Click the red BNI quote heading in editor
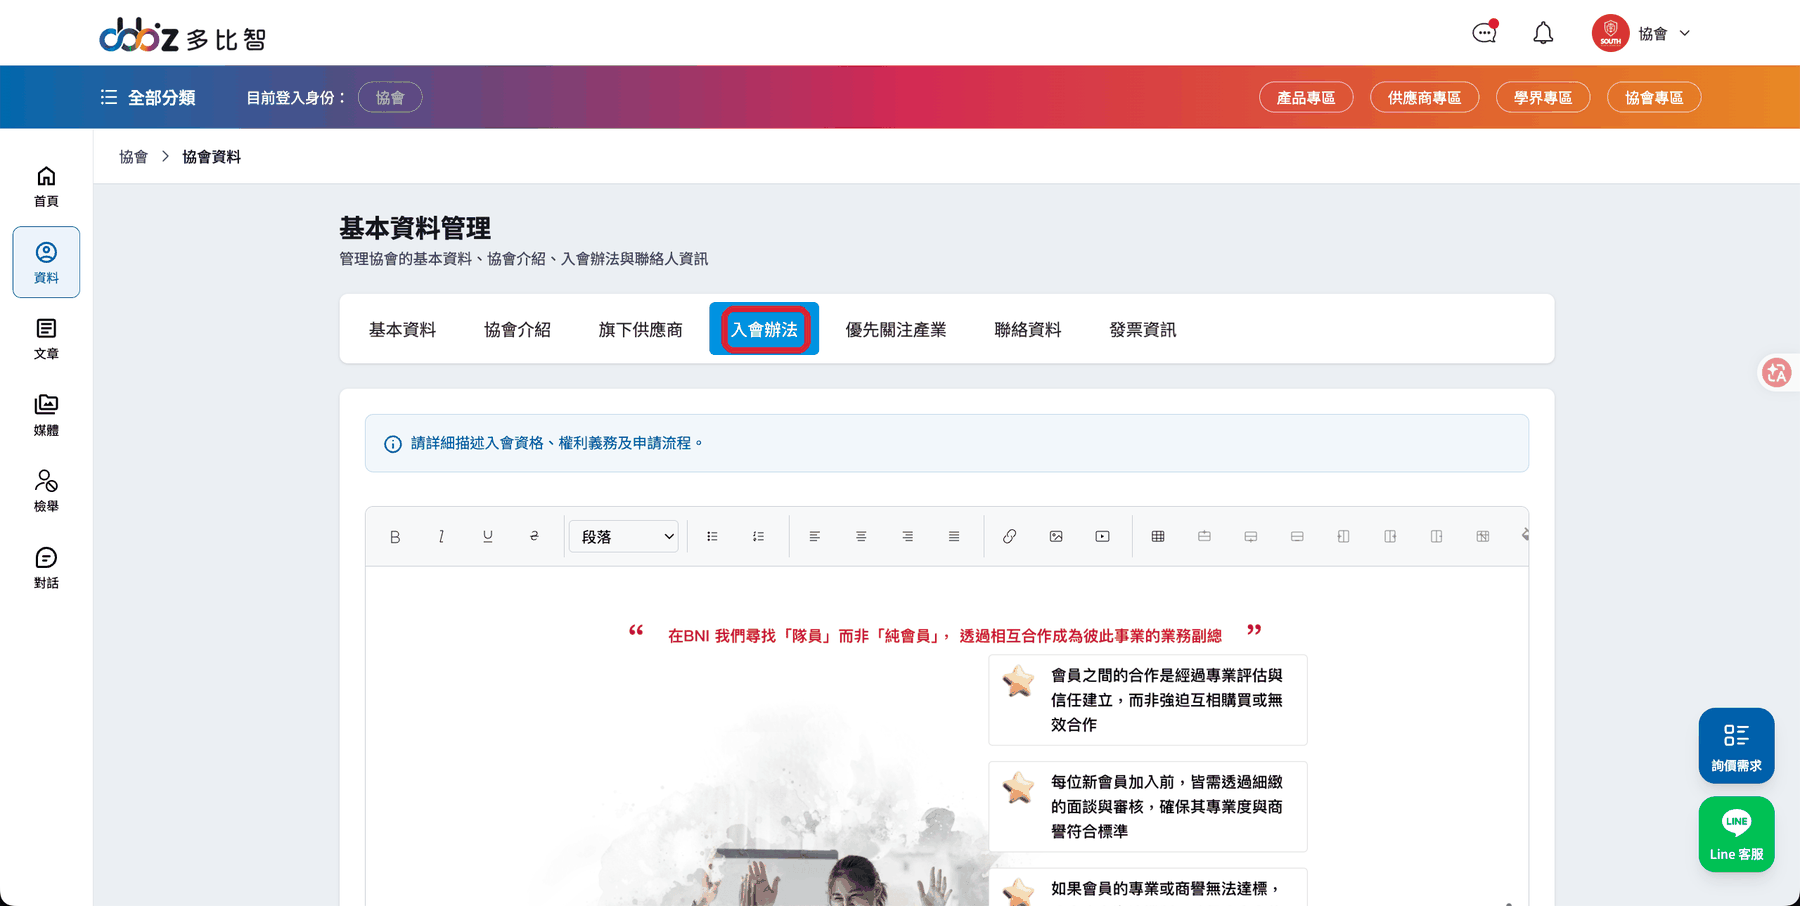 click(x=945, y=635)
